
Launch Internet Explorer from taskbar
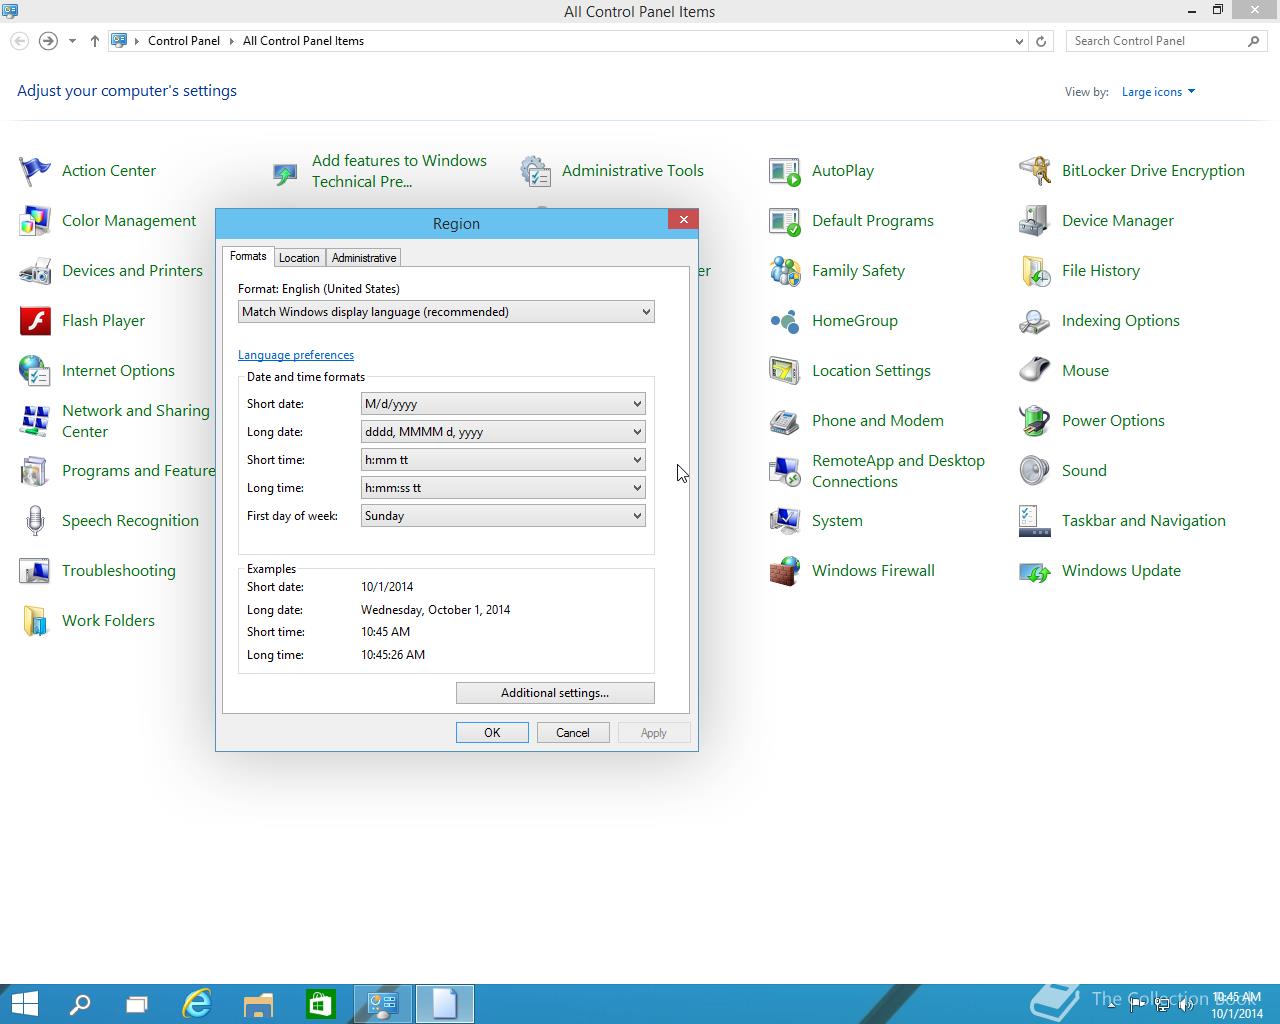pos(198,1004)
